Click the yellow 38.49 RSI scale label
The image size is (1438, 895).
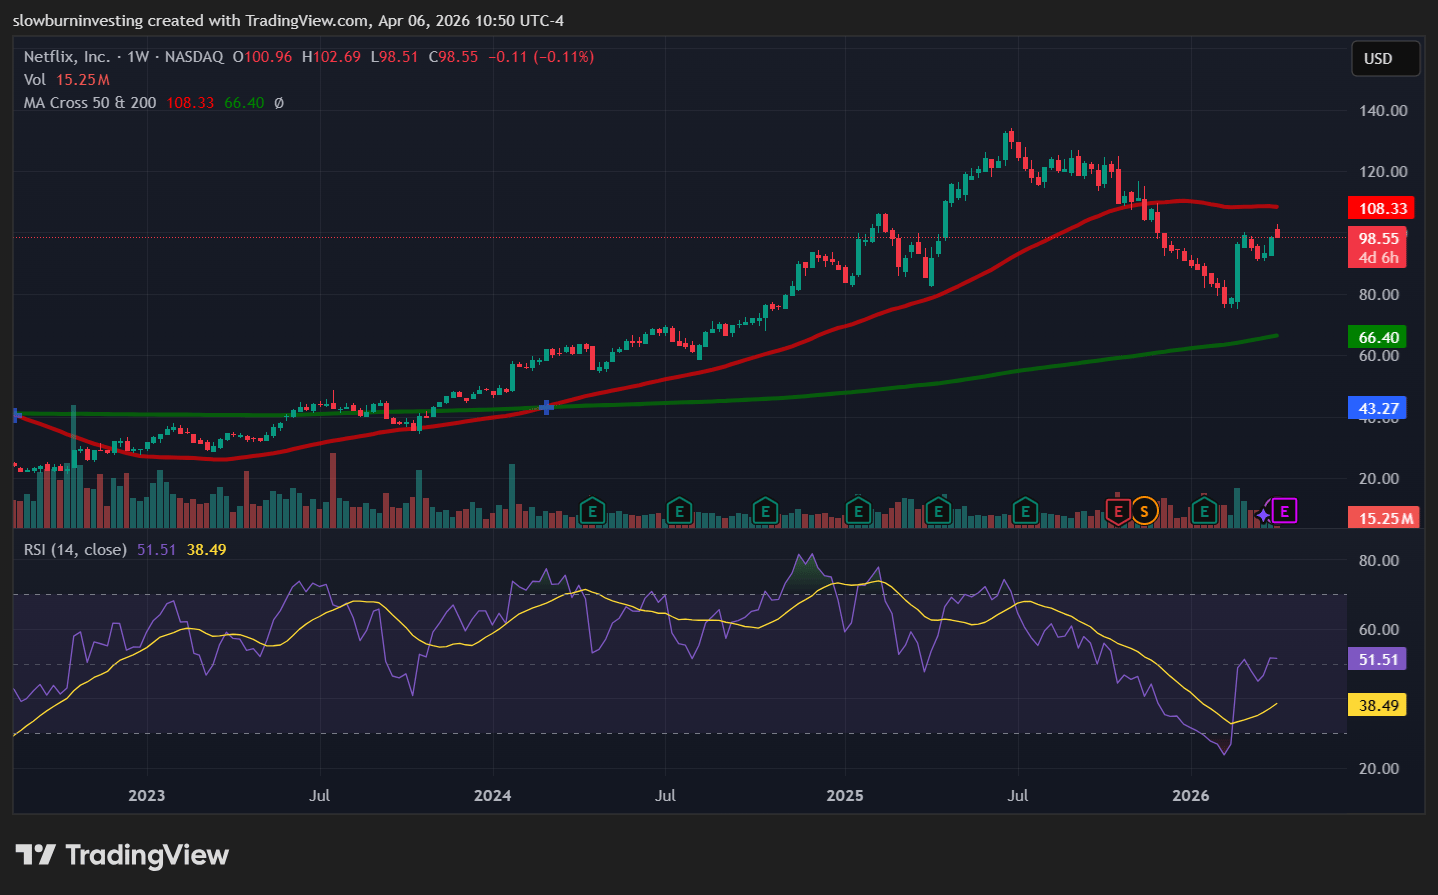click(1378, 705)
